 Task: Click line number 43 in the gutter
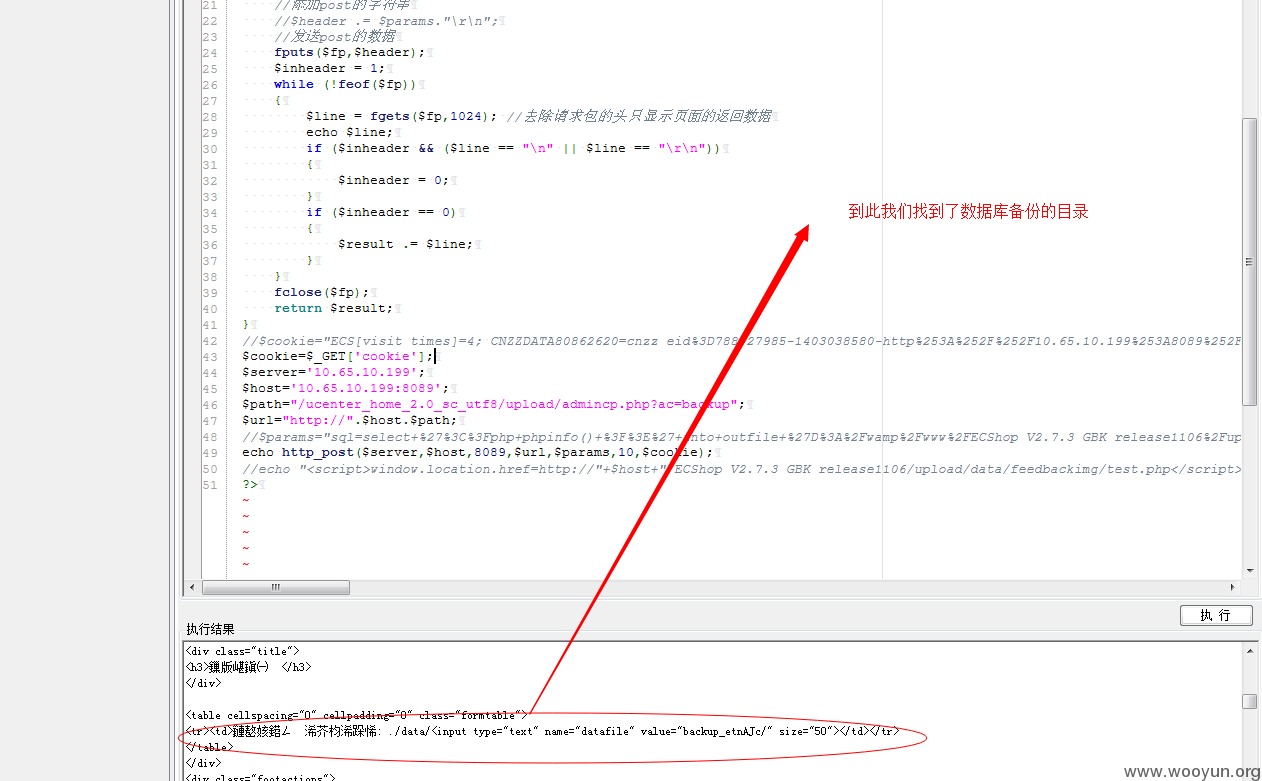coord(209,356)
